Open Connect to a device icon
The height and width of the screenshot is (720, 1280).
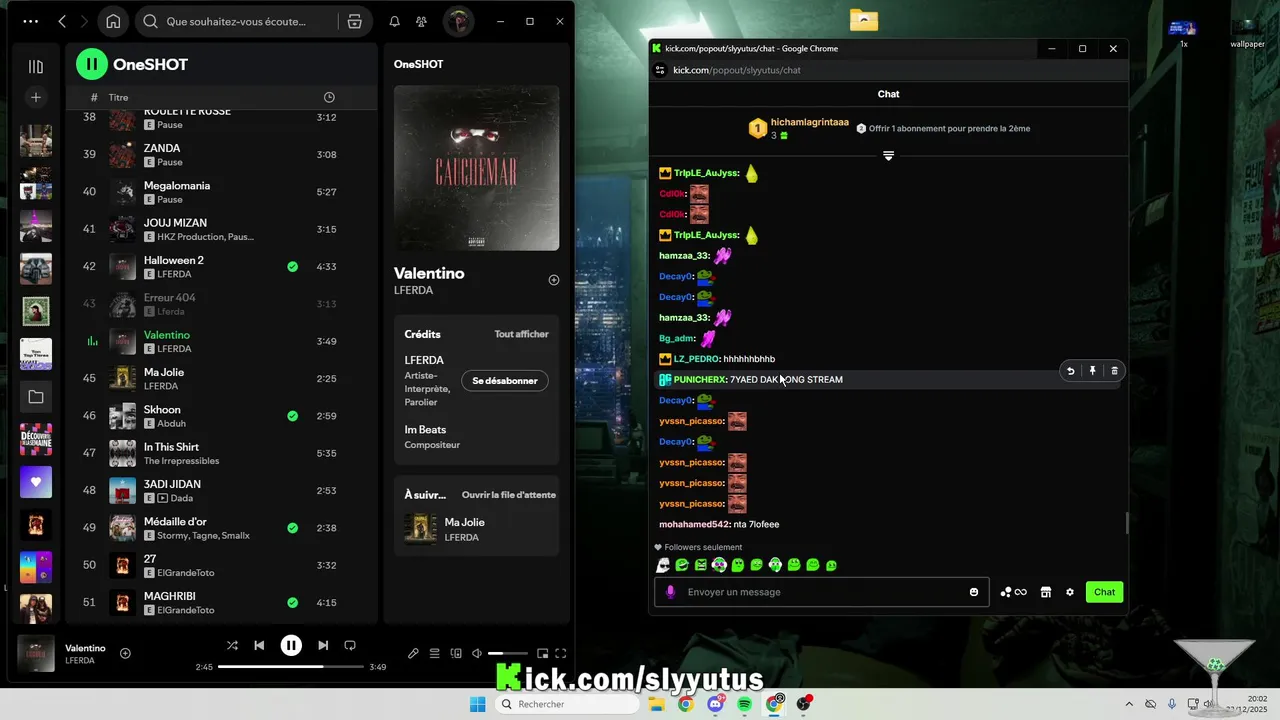pos(456,654)
